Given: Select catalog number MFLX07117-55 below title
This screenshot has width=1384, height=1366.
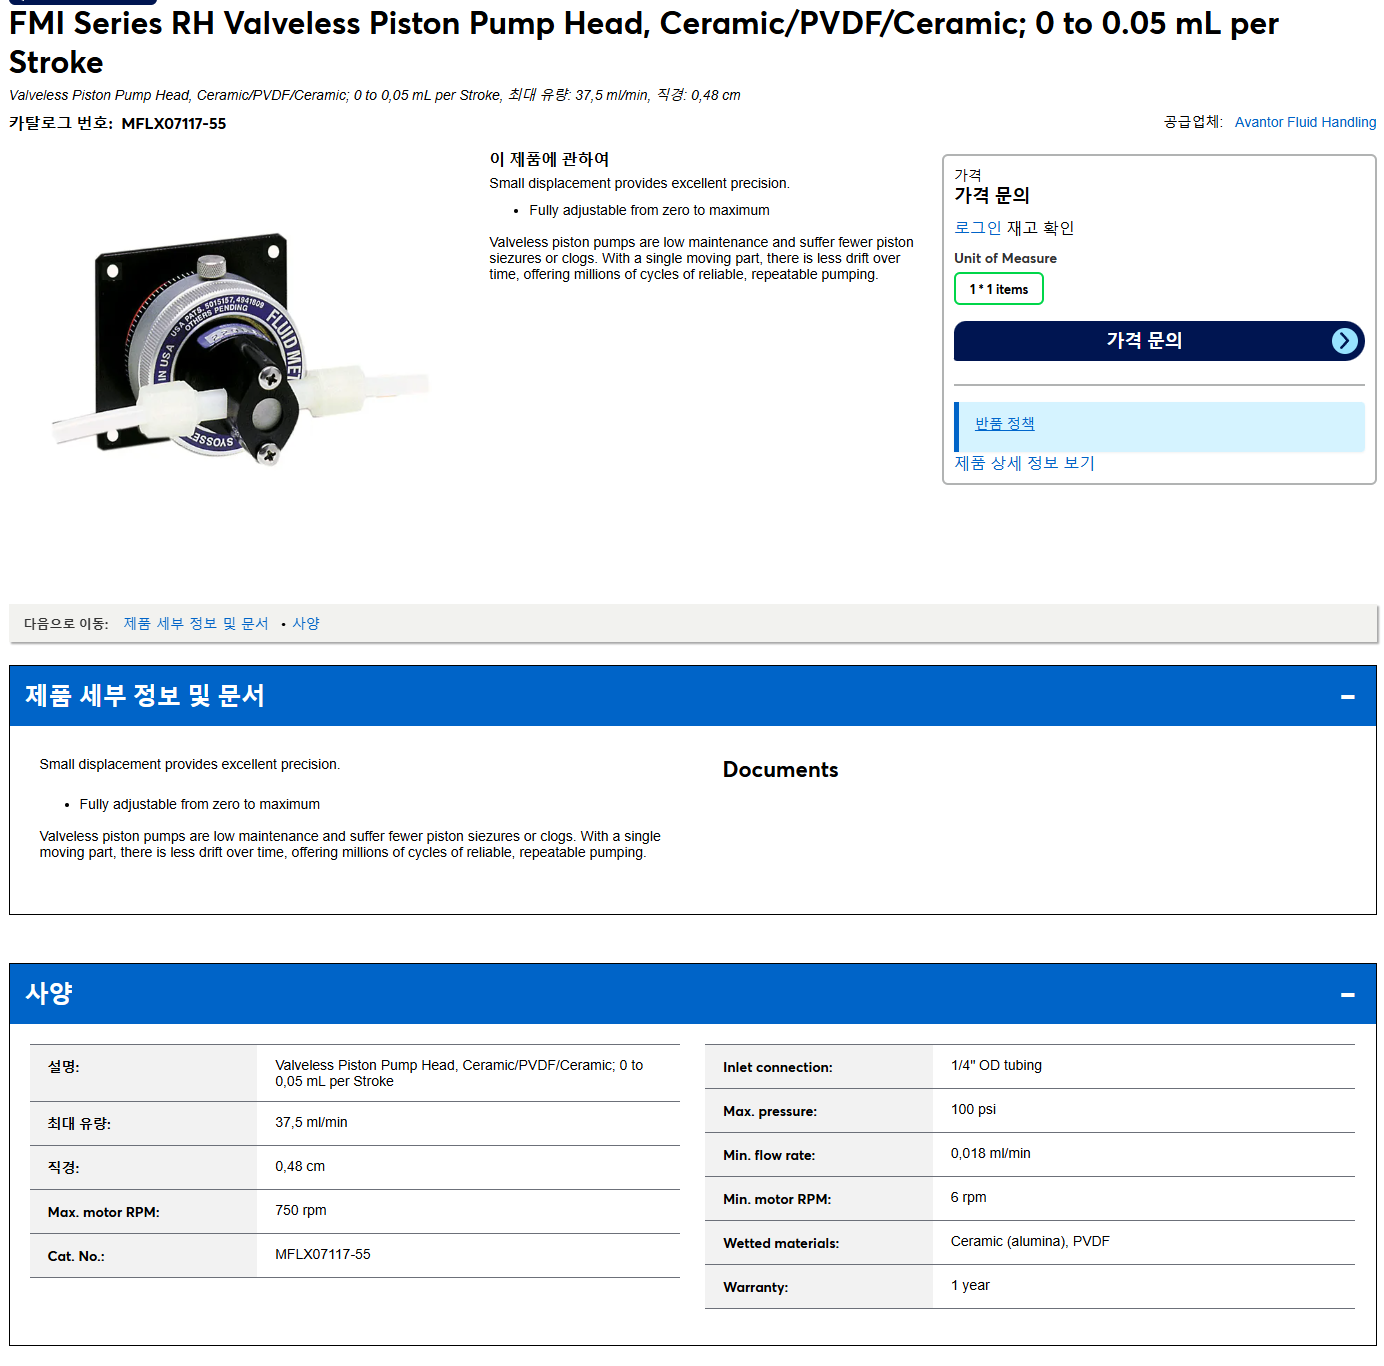Looking at the screenshot, I should (174, 124).
